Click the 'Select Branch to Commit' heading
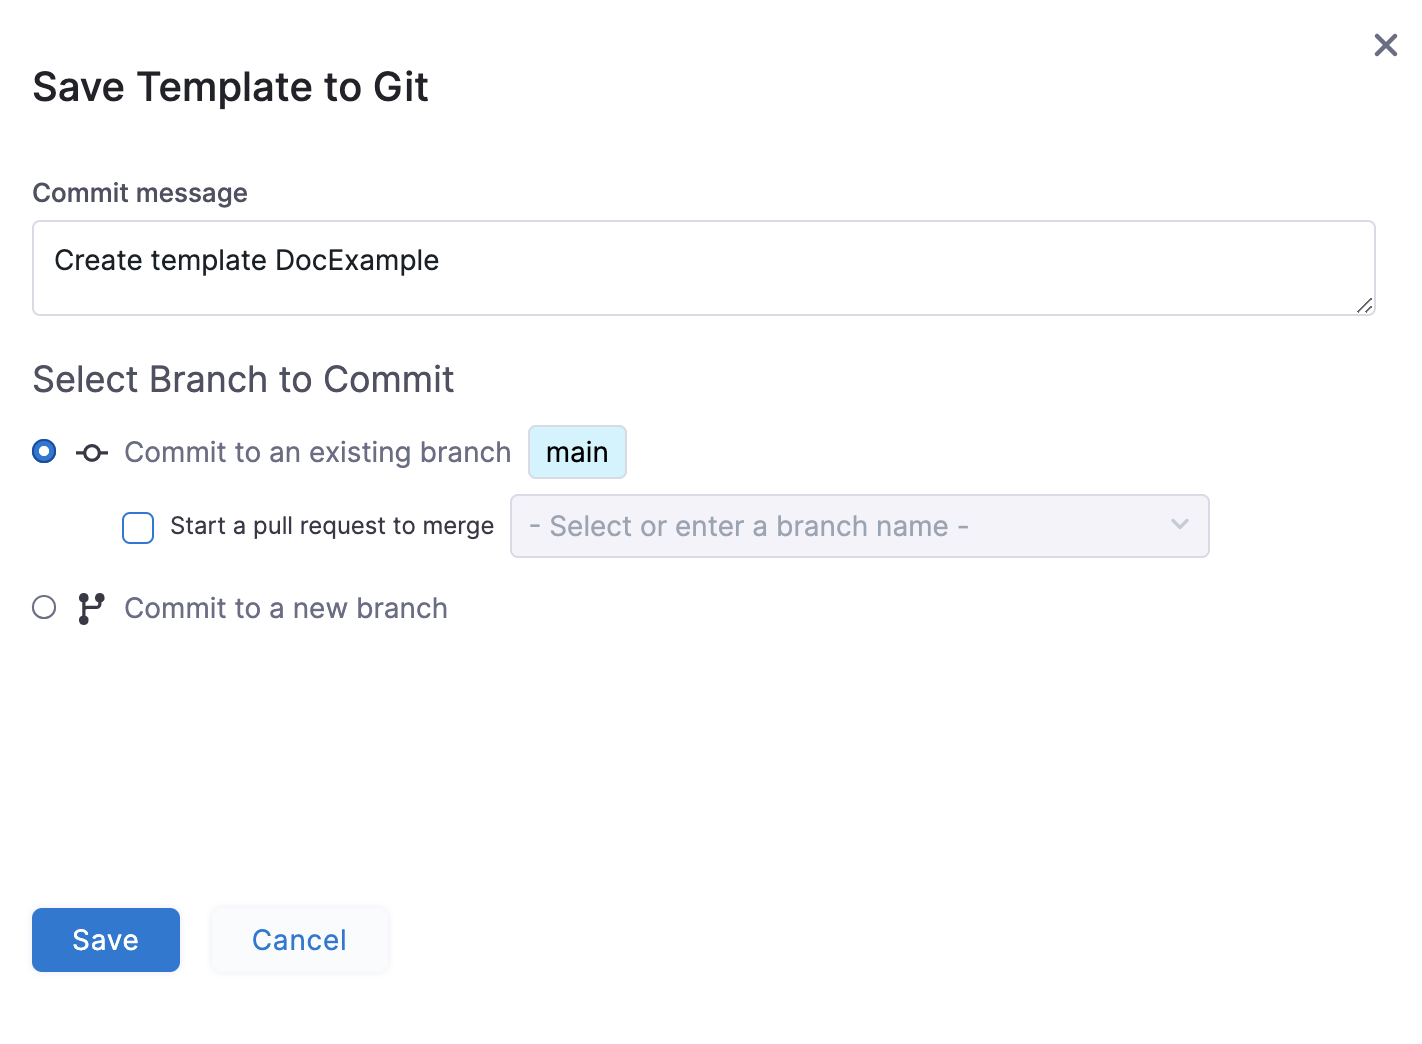Image resolution: width=1422 pixels, height=1044 pixels. [243, 380]
